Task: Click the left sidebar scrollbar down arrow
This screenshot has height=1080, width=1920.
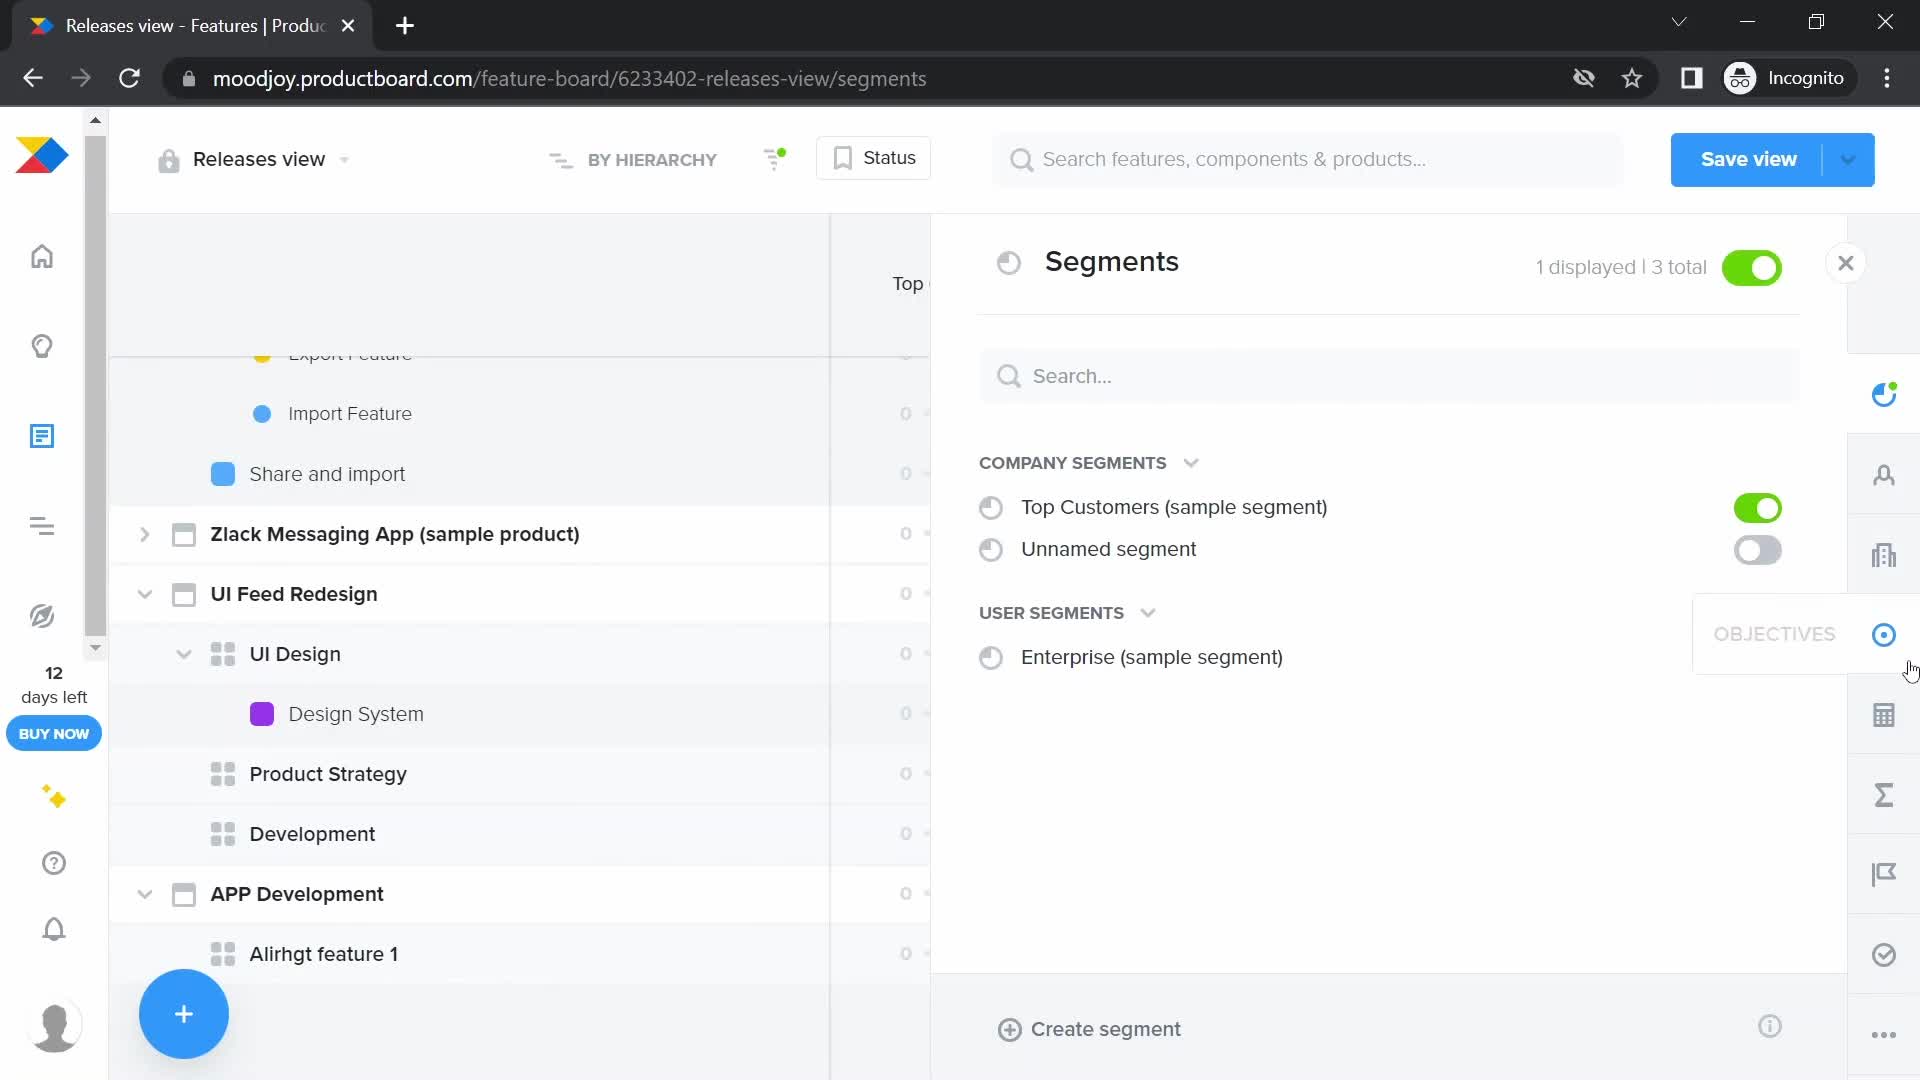Action: (95, 648)
